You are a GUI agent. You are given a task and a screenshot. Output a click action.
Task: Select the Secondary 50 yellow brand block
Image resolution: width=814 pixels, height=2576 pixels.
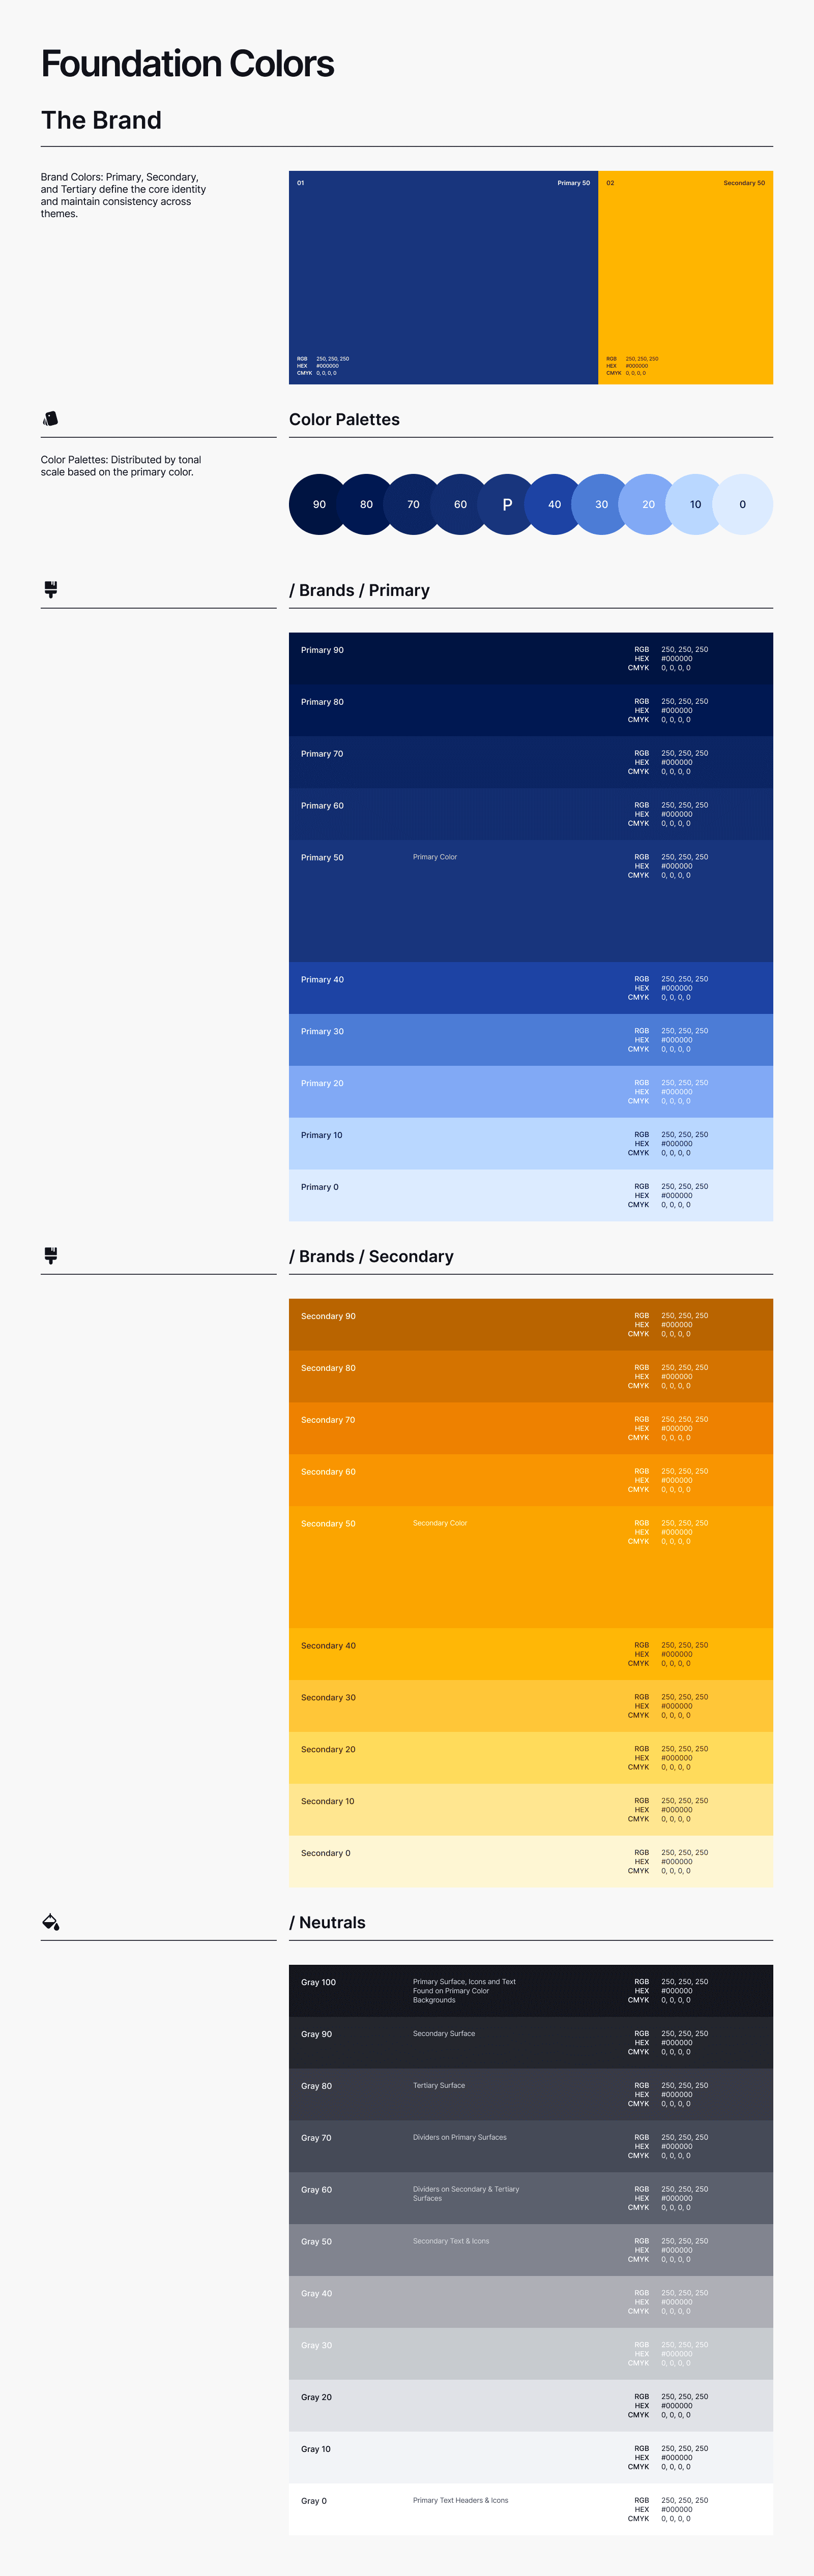[685, 277]
